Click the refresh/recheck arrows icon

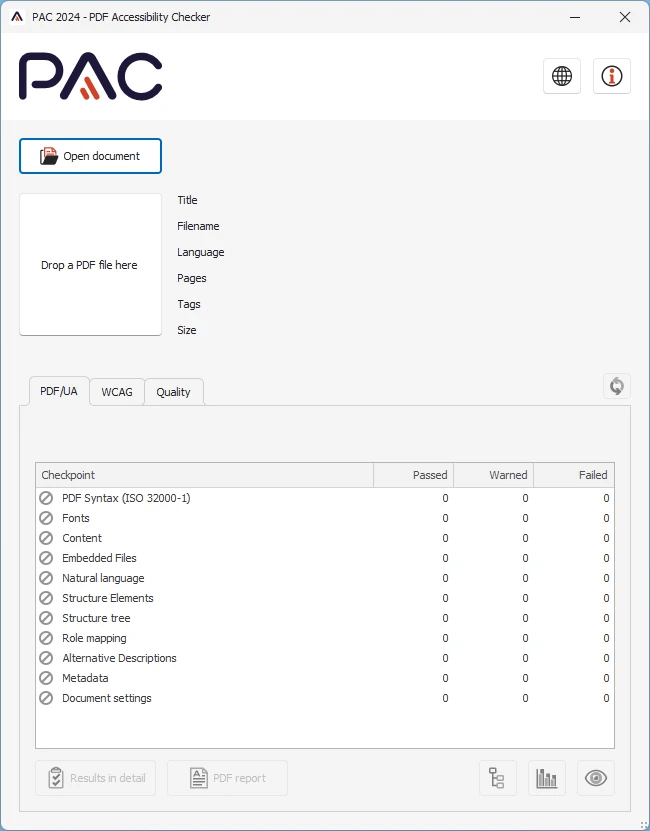point(617,386)
